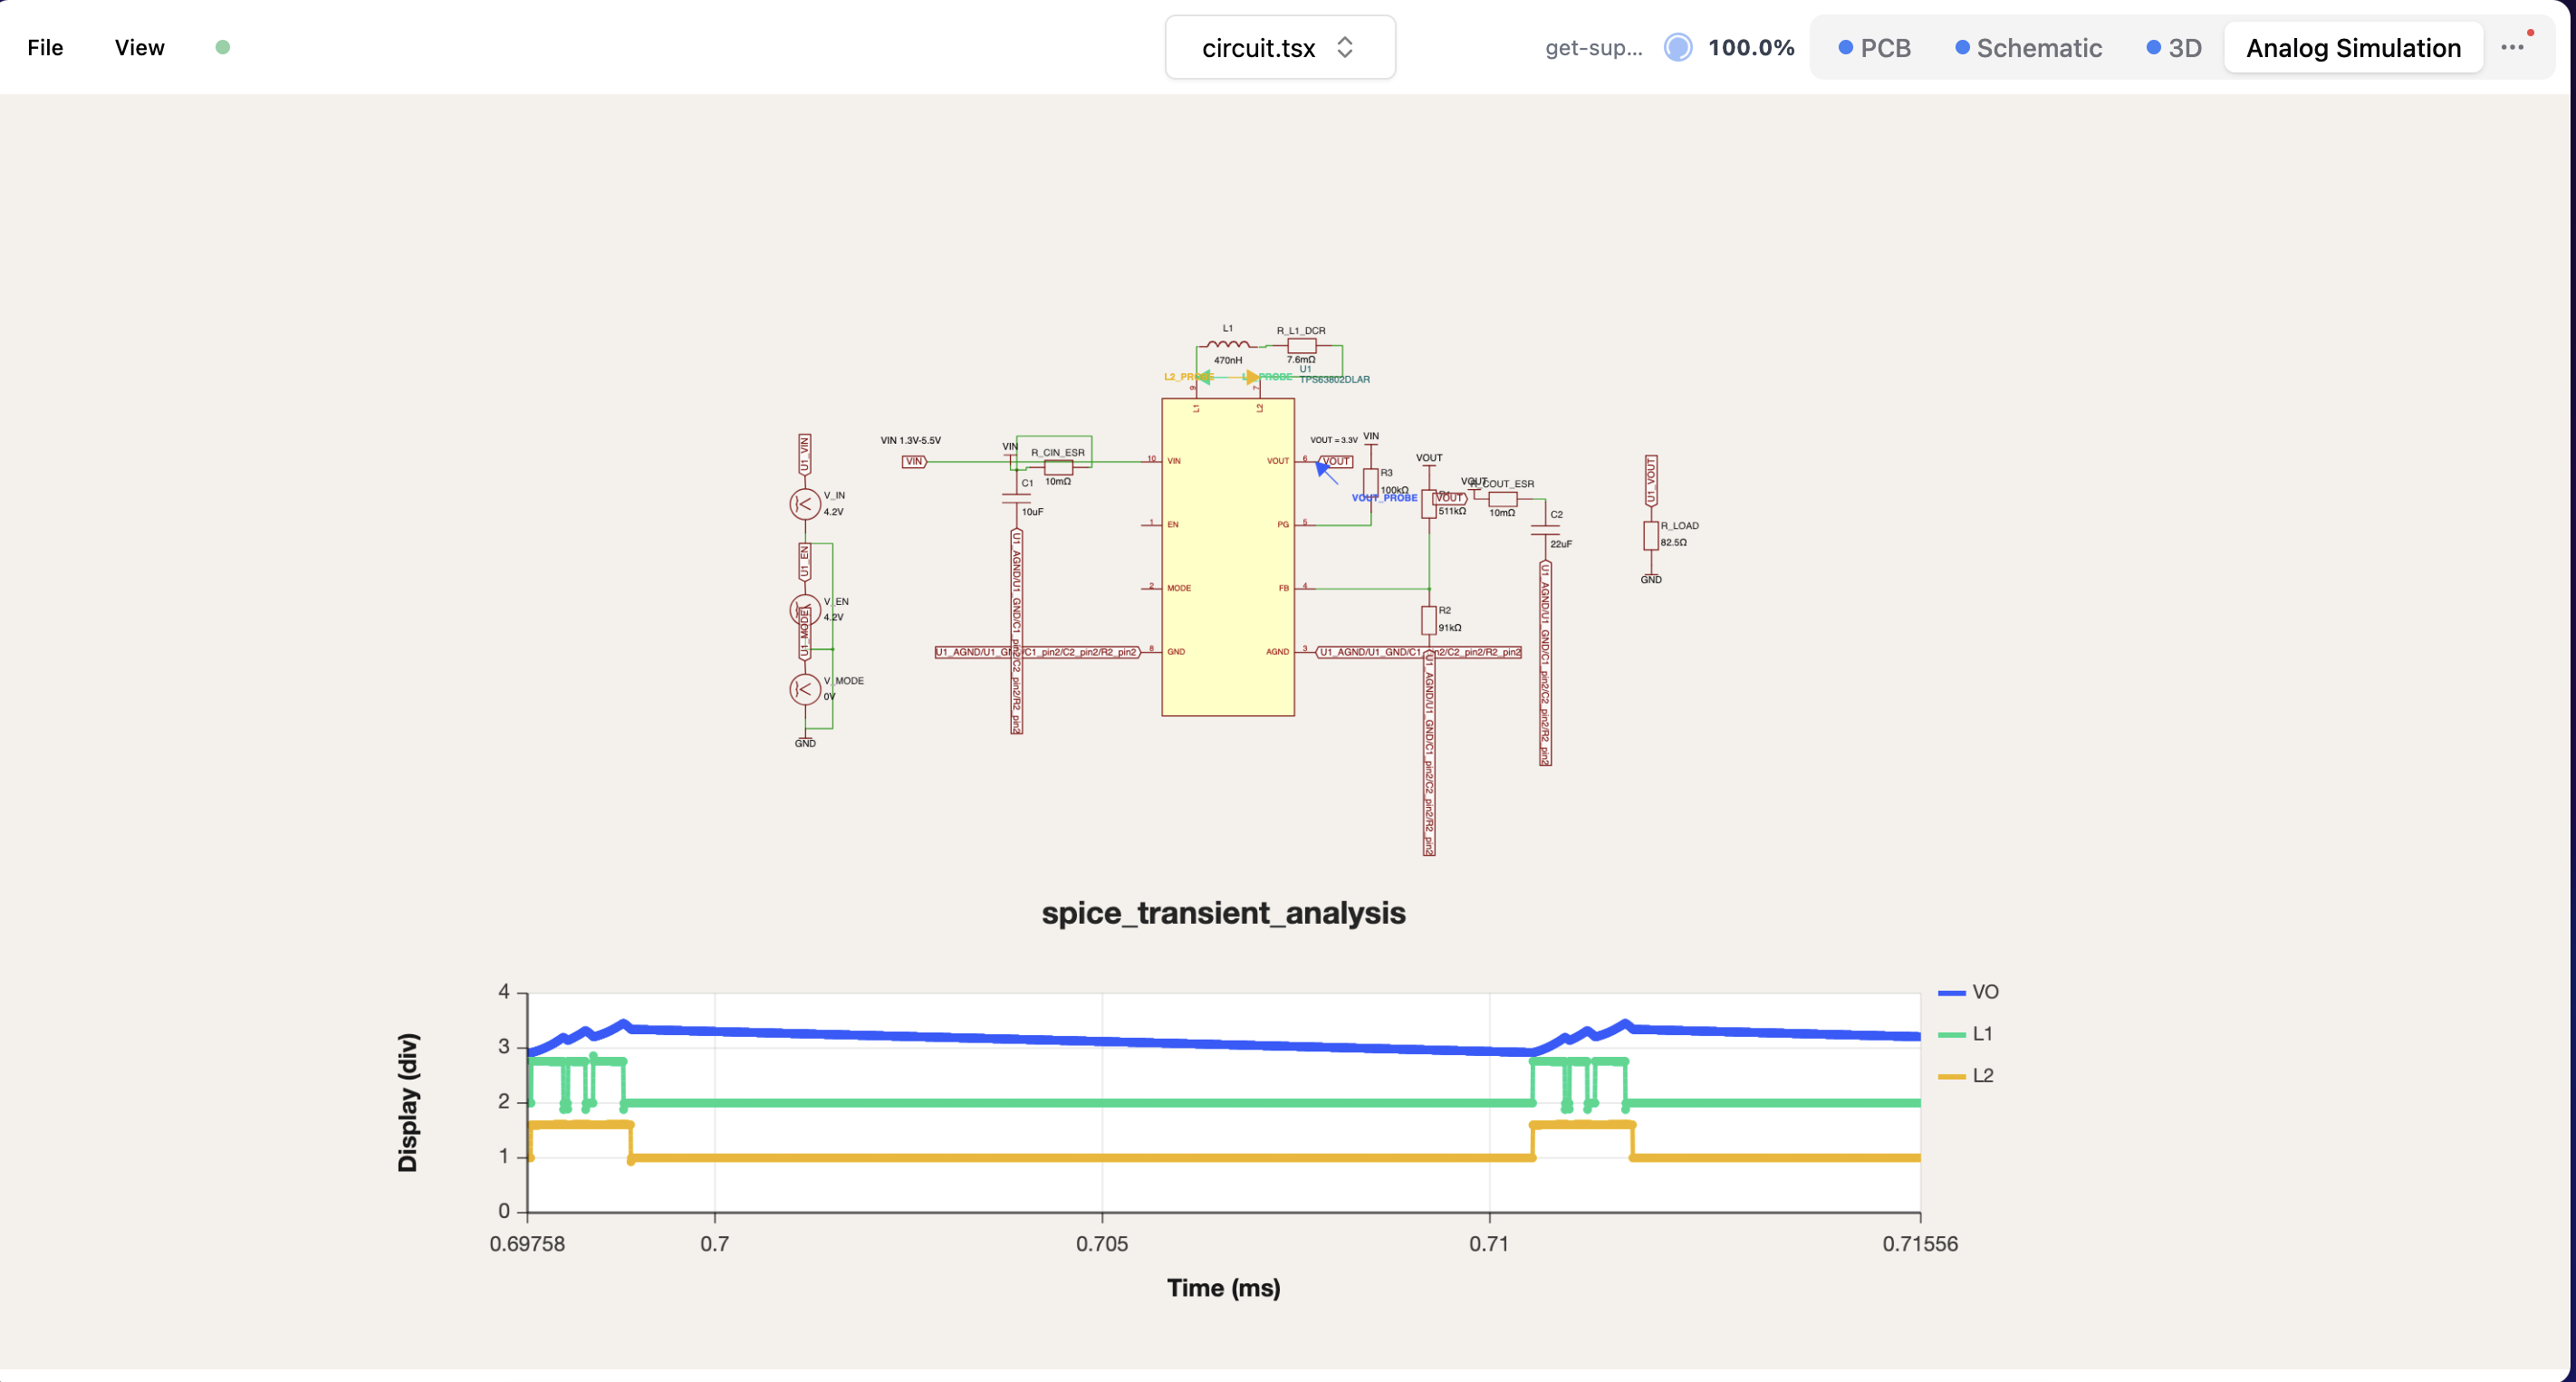This screenshot has height=1382, width=2576.
Task: Click the blue loading progress circle icon
Action: pyautogui.click(x=1678, y=47)
